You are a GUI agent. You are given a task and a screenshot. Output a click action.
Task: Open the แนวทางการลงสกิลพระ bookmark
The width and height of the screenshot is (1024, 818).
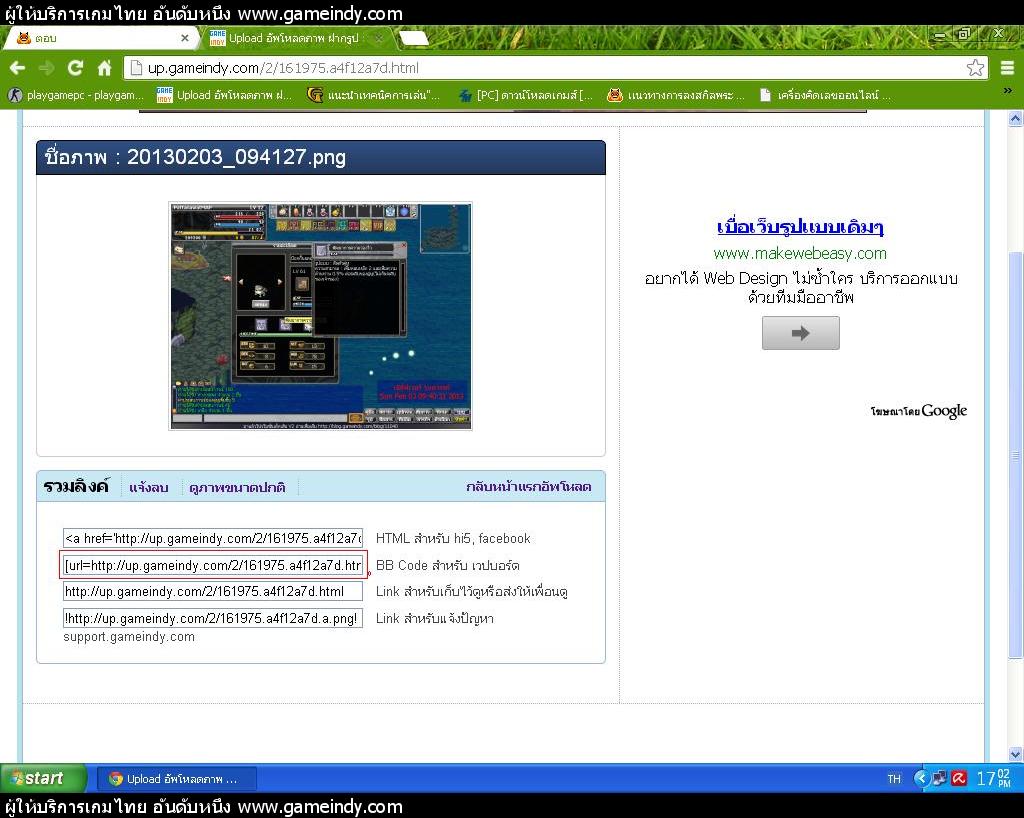676,95
